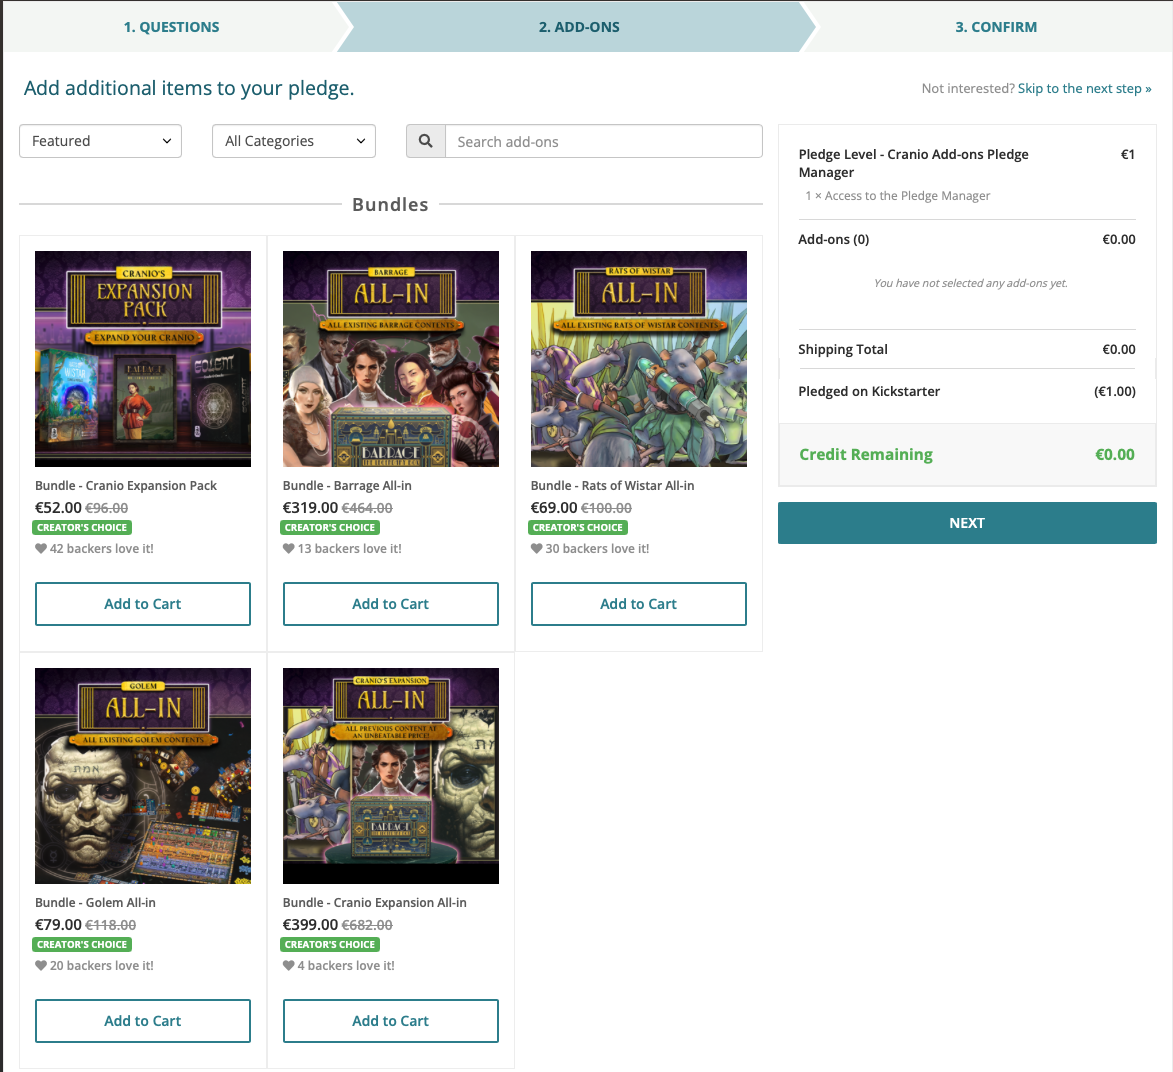Click Pledge Level - Cranio Add-ons Pledge Manager
This screenshot has height=1072, width=1173.
[913, 163]
